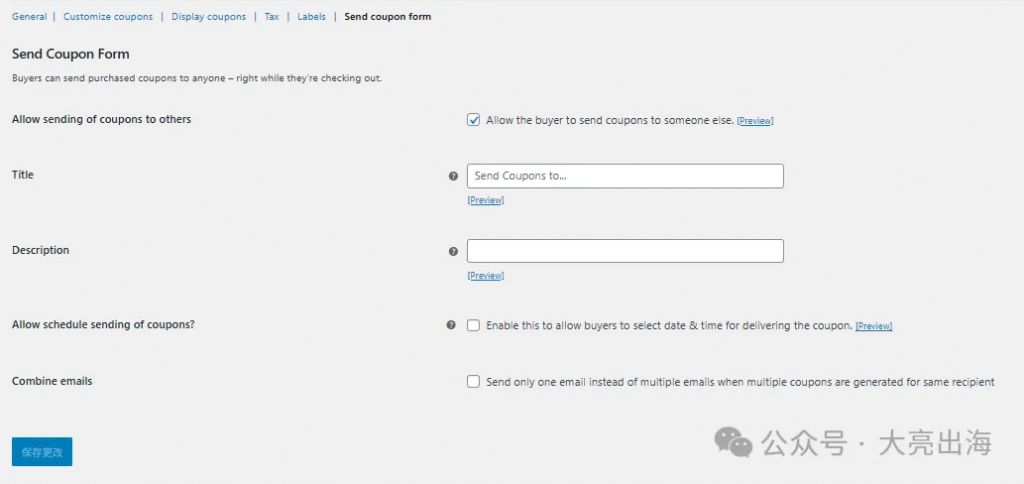Click Preview link below Description field
The height and width of the screenshot is (484, 1024).
tap(485, 276)
